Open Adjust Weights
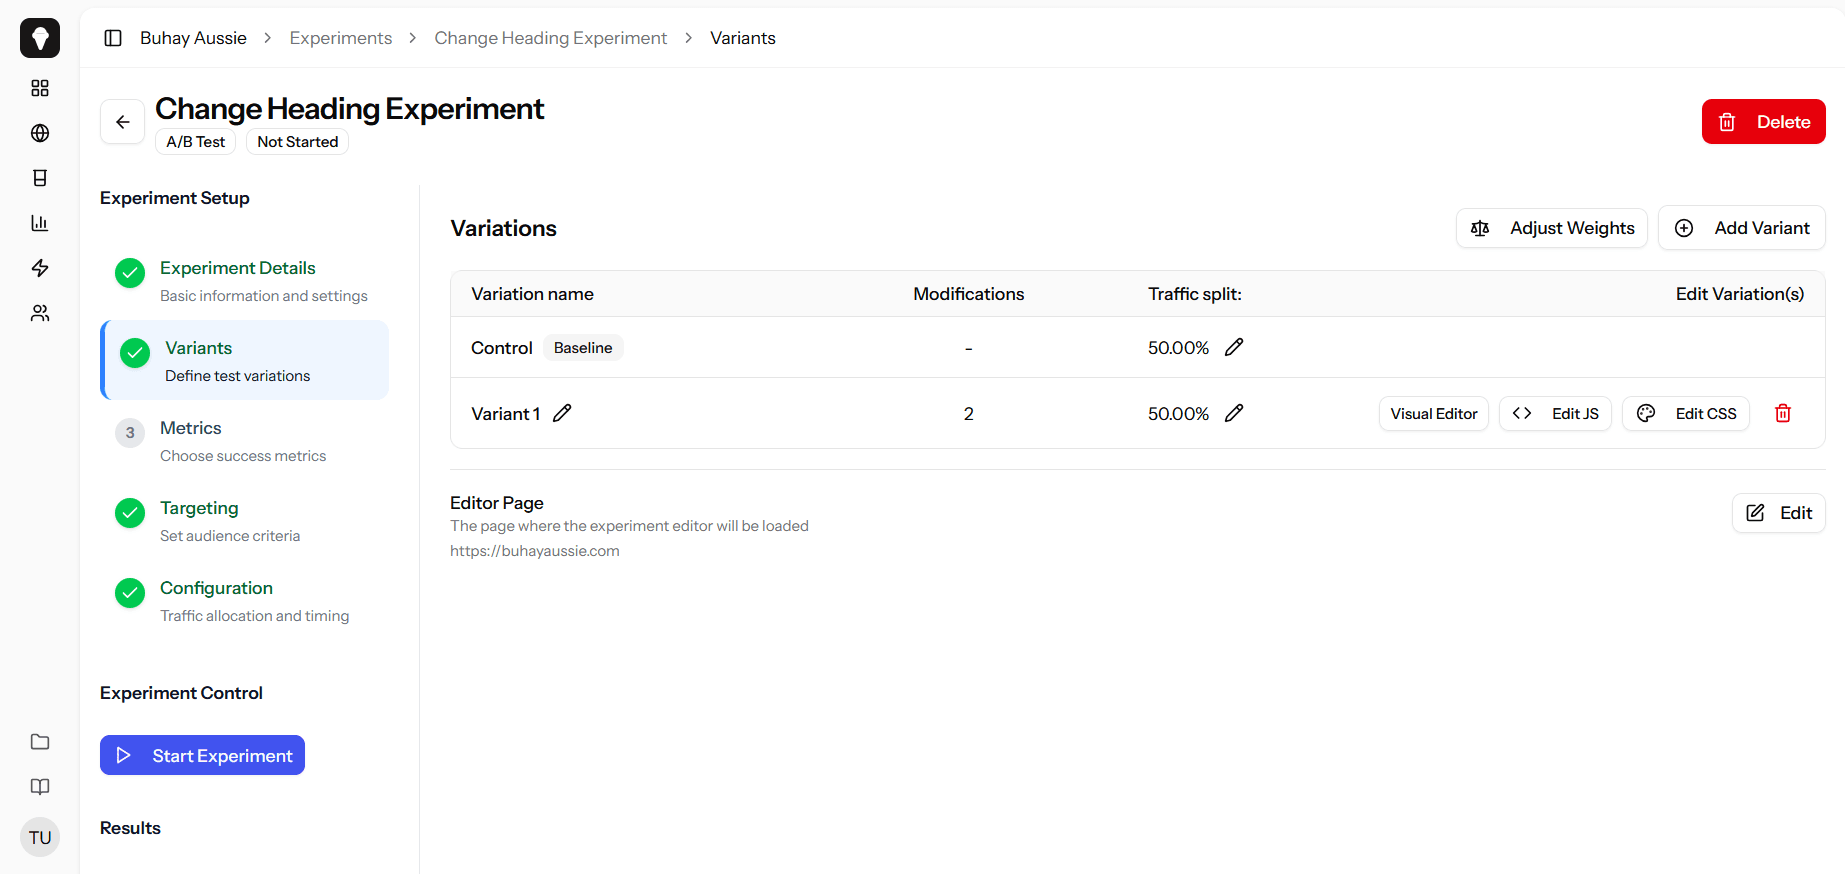Screen dimensions: 1845x874 pos(1551,228)
